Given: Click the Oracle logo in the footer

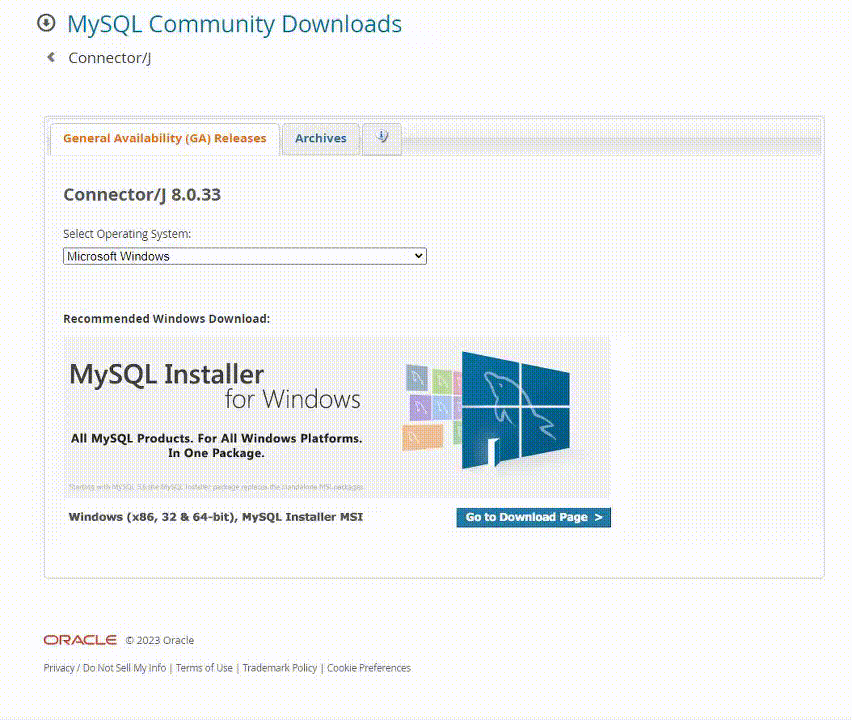Looking at the screenshot, I should [x=80, y=640].
